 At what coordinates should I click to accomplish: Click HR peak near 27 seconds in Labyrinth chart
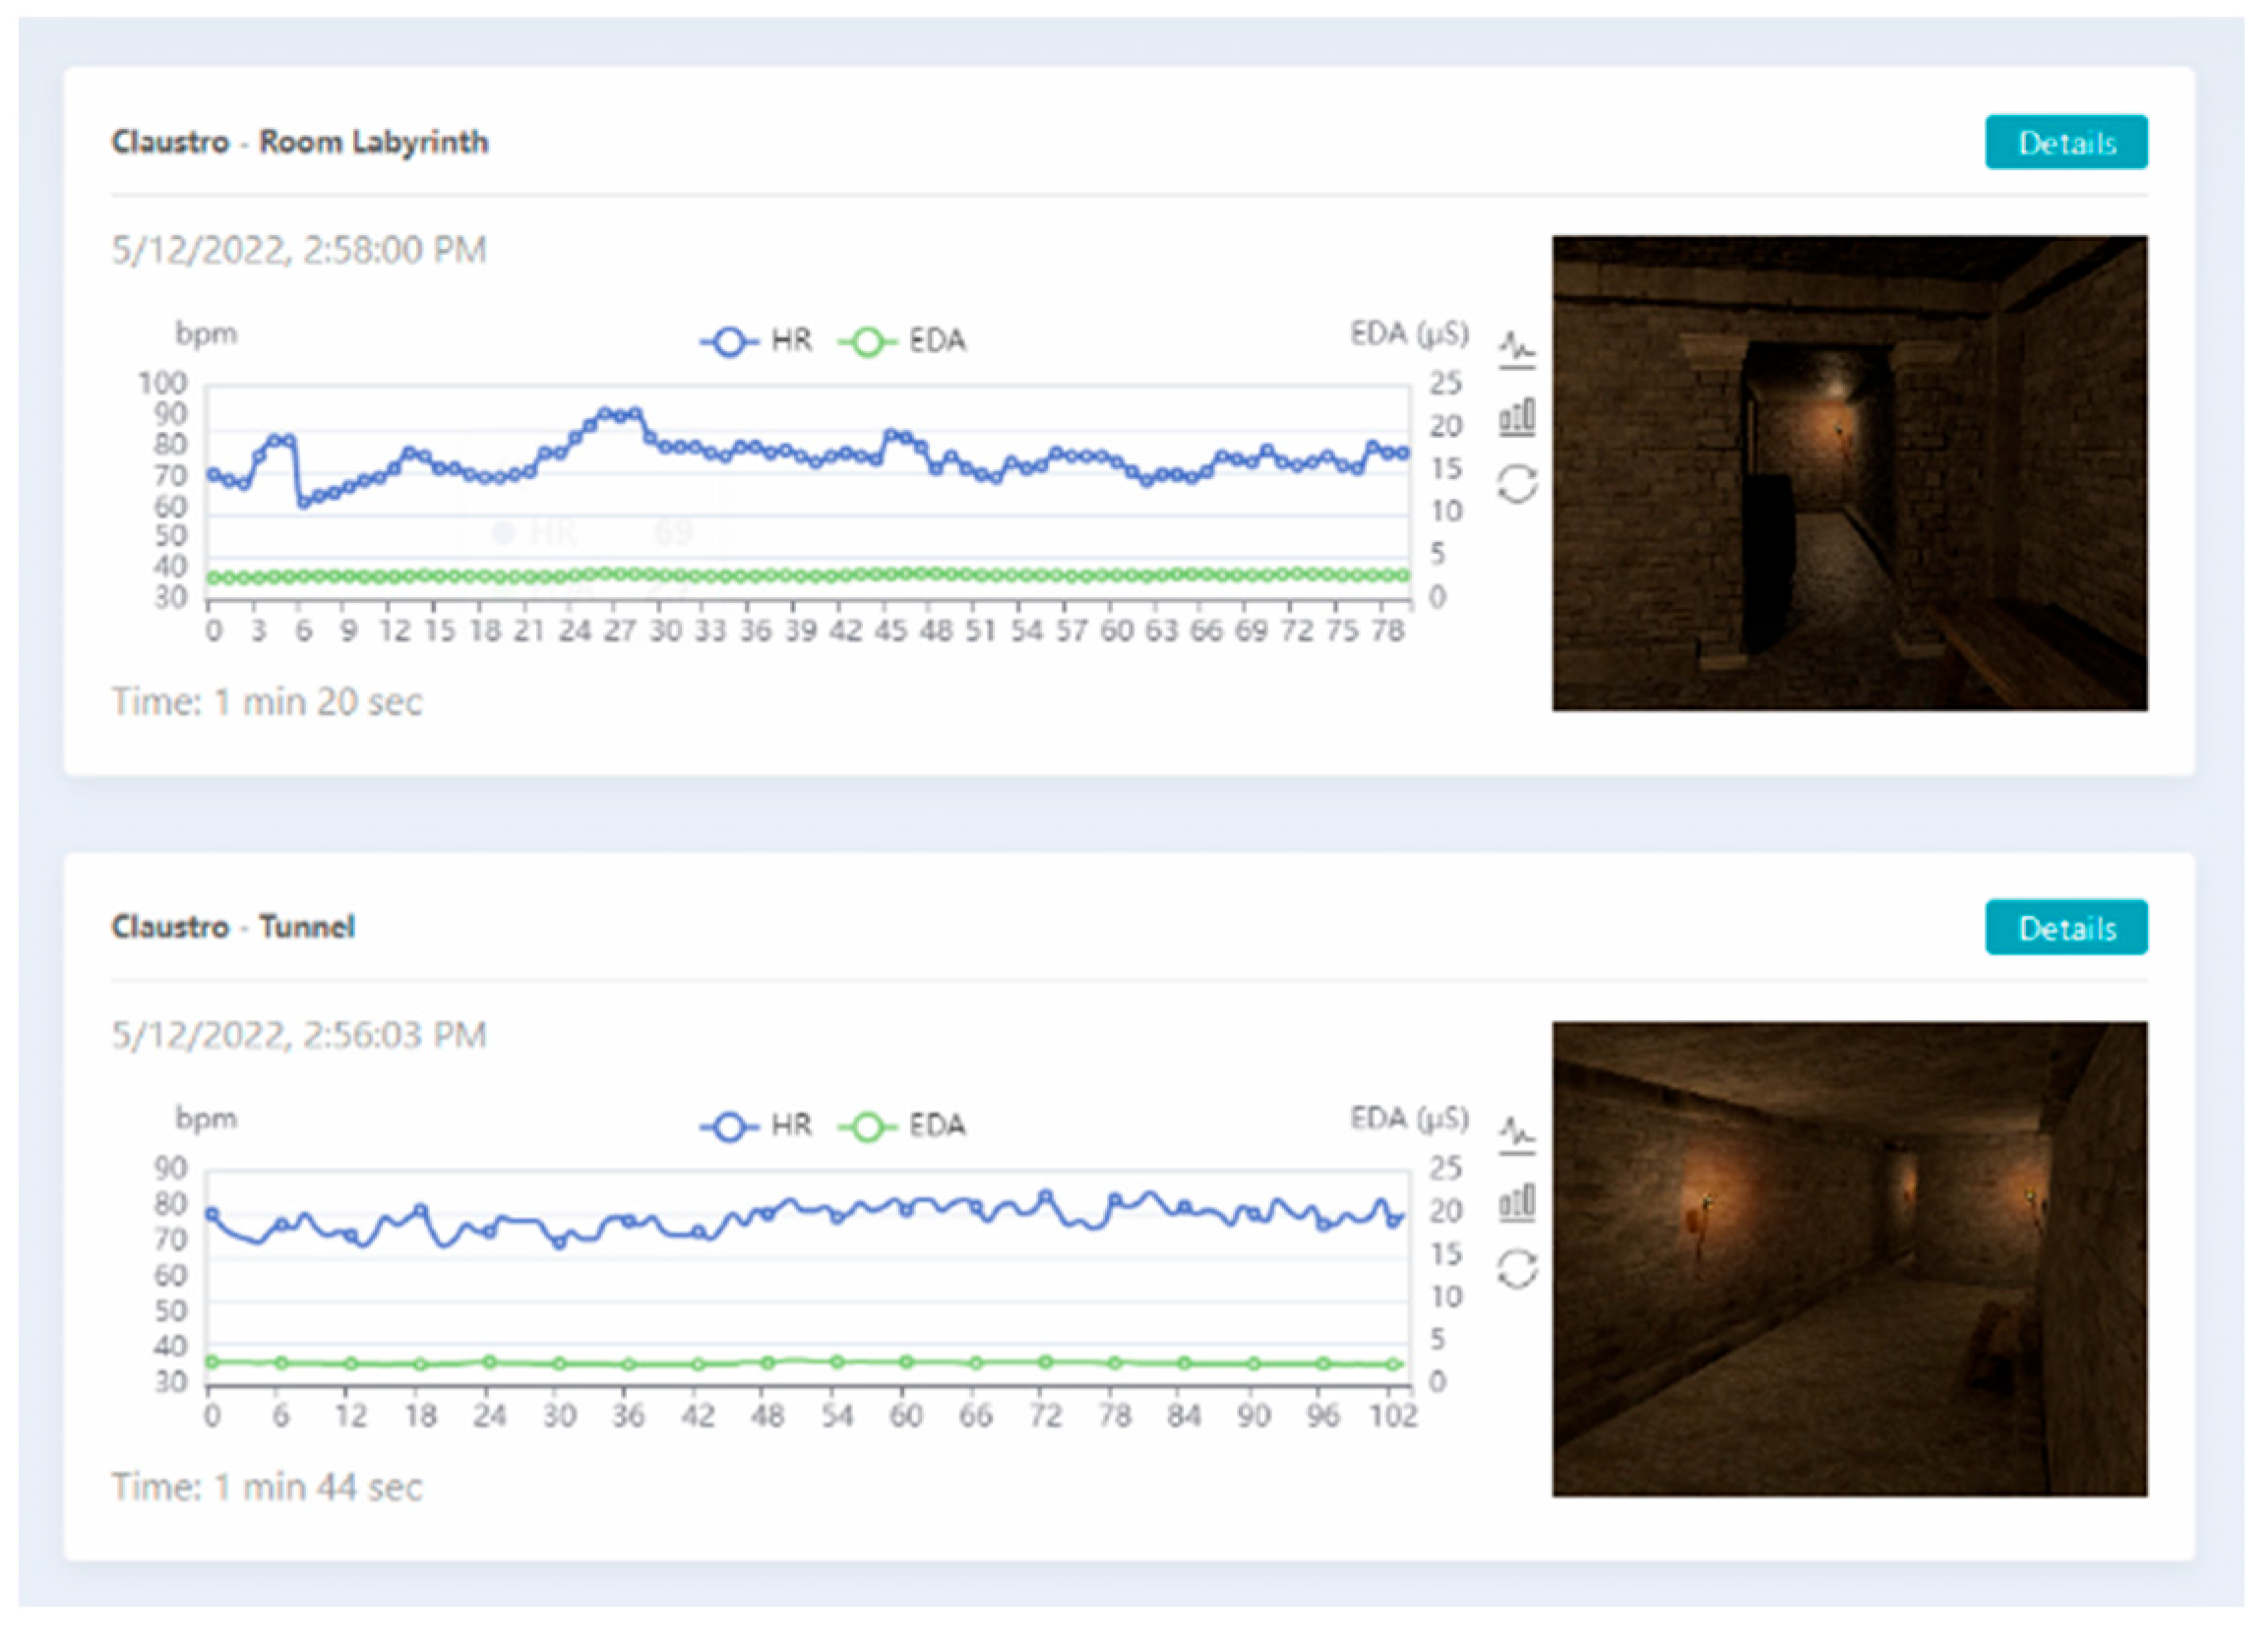tap(620, 415)
